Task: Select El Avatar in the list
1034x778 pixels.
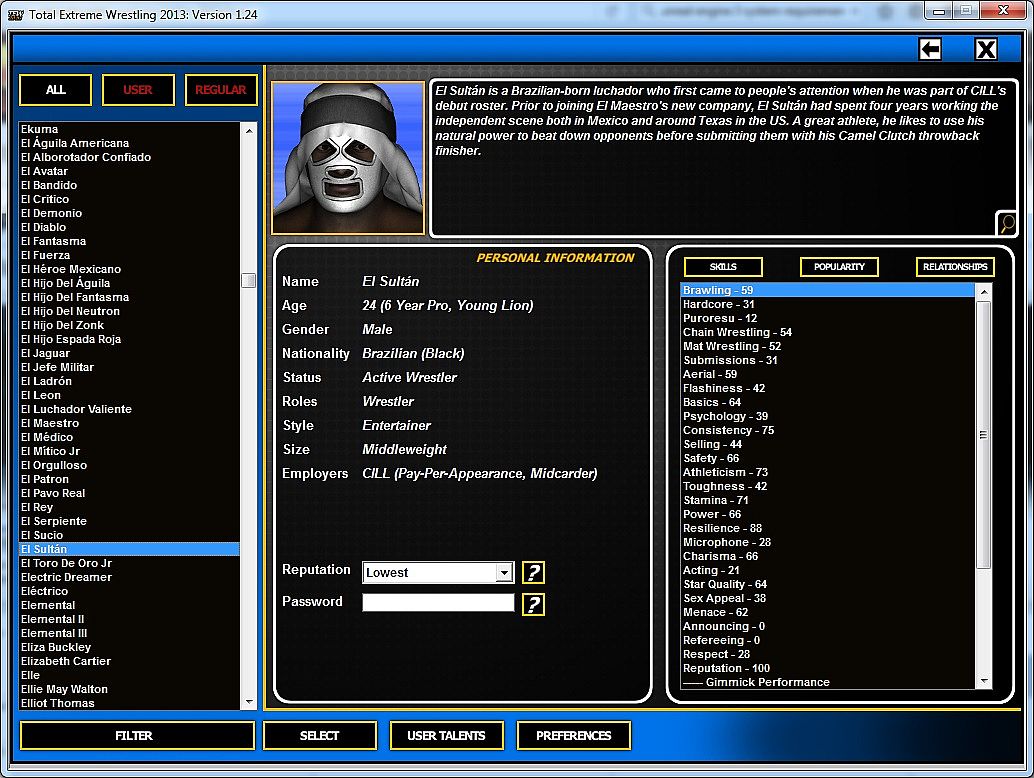Action: click(x=129, y=171)
